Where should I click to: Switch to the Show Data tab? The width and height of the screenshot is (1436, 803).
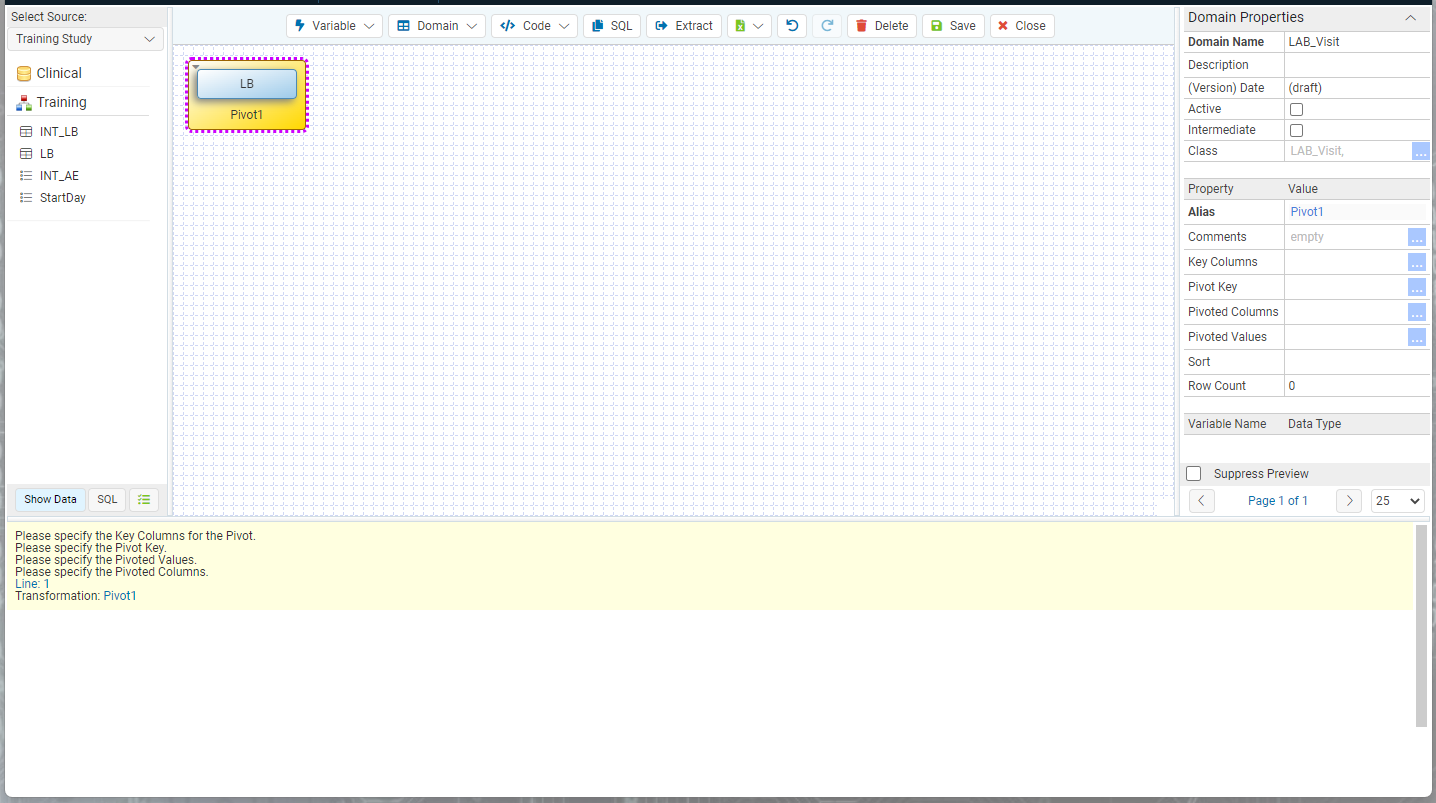pos(50,499)
